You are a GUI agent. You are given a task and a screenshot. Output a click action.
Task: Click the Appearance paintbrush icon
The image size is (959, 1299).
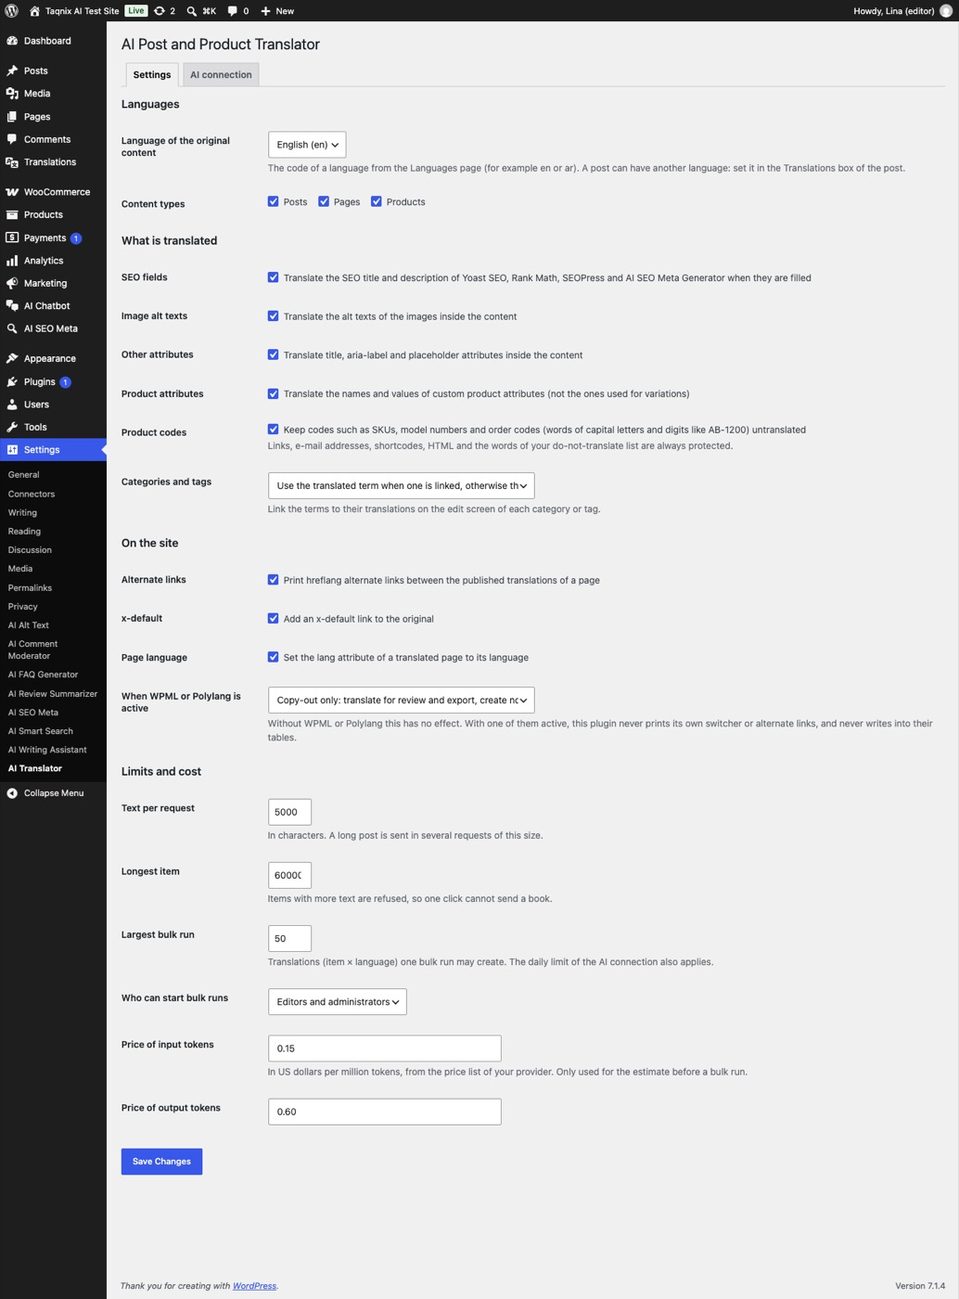pos(12,358)
